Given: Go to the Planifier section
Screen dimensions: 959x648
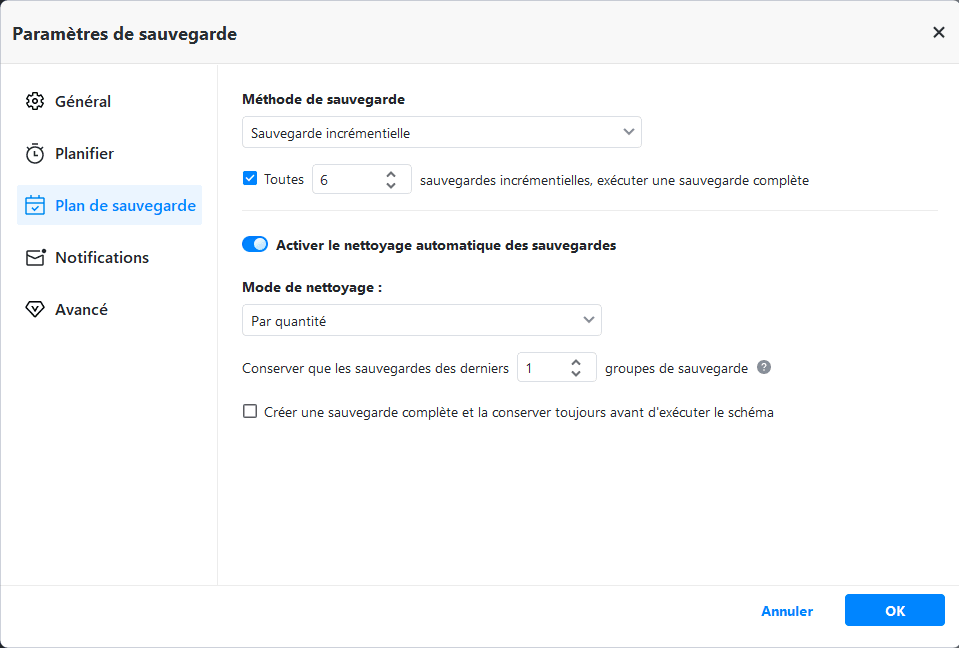Looking at the screenshot, I should click(x=84, y=154).
